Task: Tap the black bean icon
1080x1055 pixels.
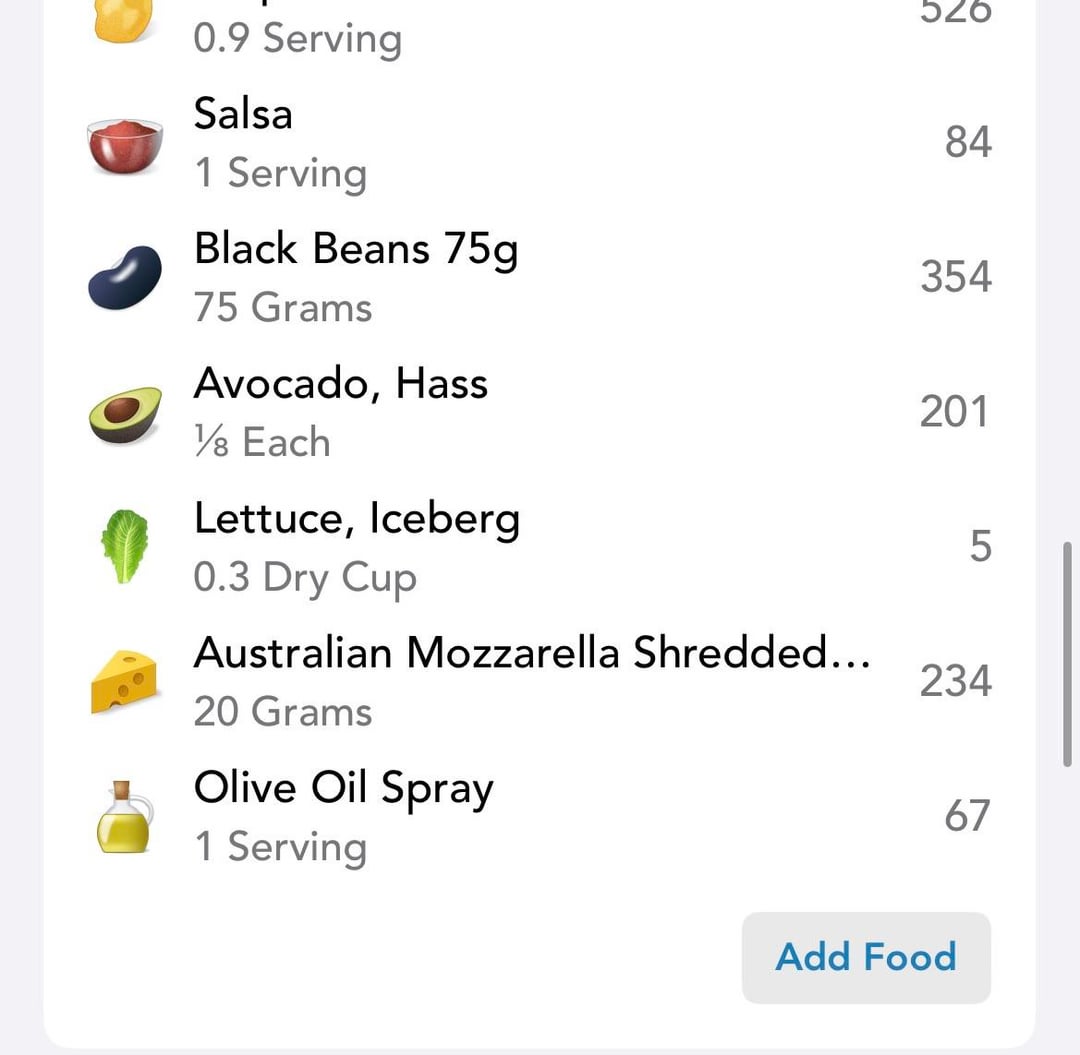Action: 125,278
